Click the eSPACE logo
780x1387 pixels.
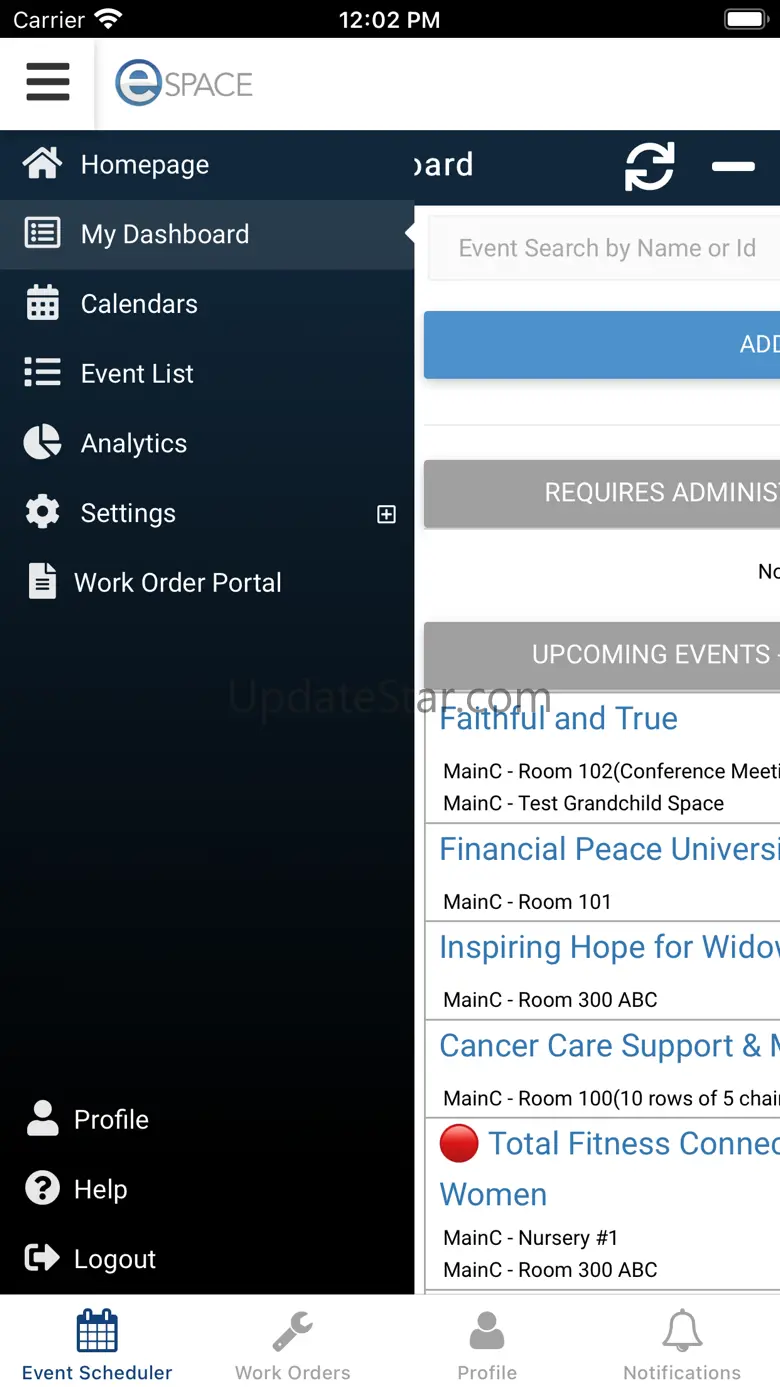click(184, 83)
